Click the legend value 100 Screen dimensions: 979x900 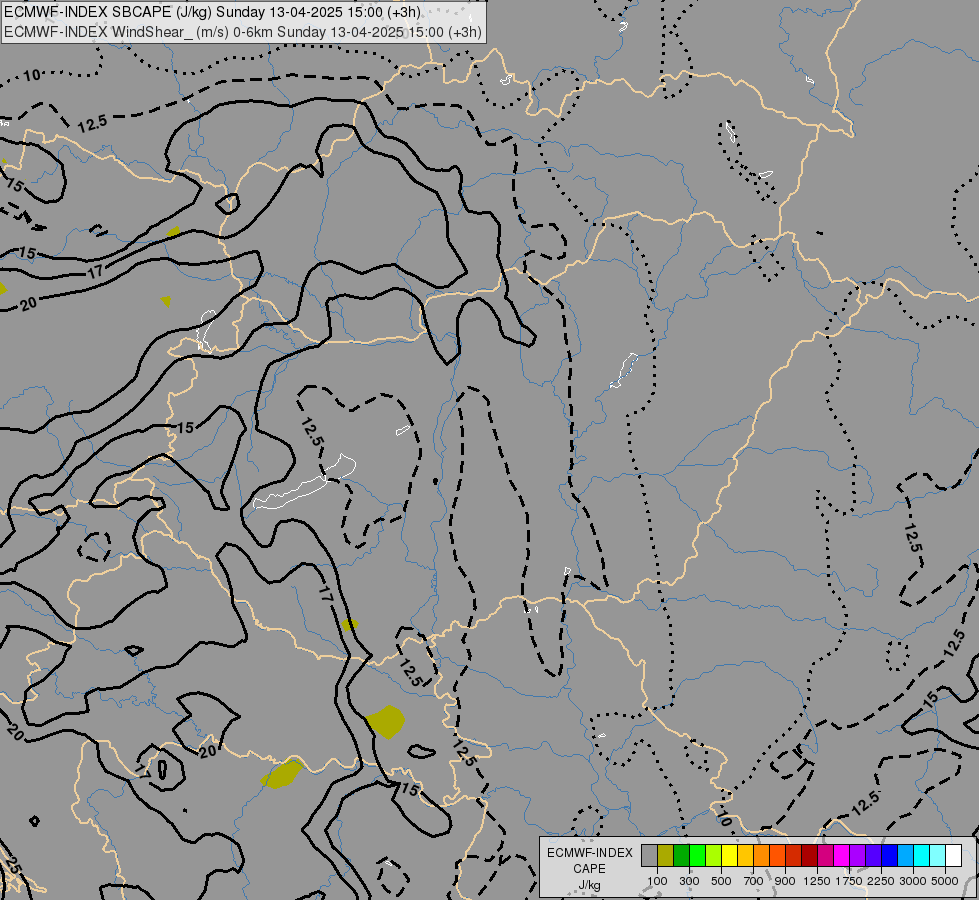point(657,881)
